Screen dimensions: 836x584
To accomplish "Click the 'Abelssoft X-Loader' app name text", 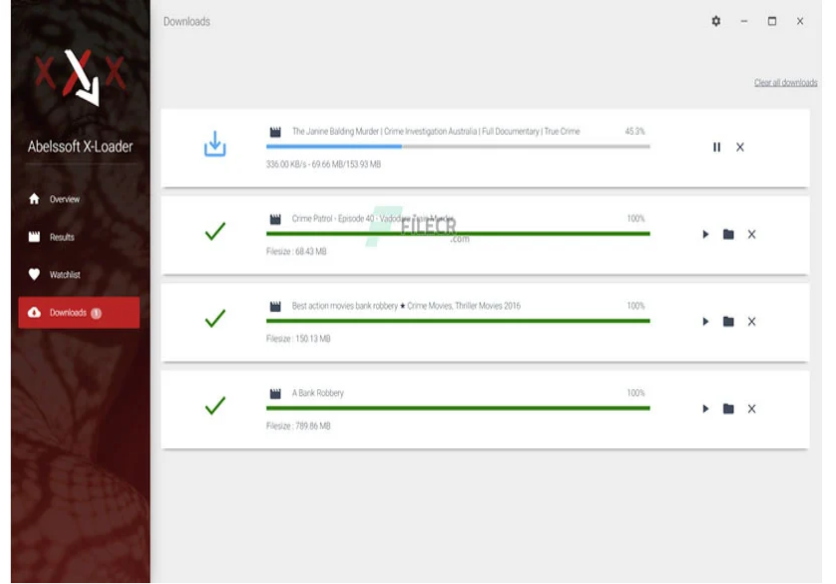I will click(x=80, y=147).
